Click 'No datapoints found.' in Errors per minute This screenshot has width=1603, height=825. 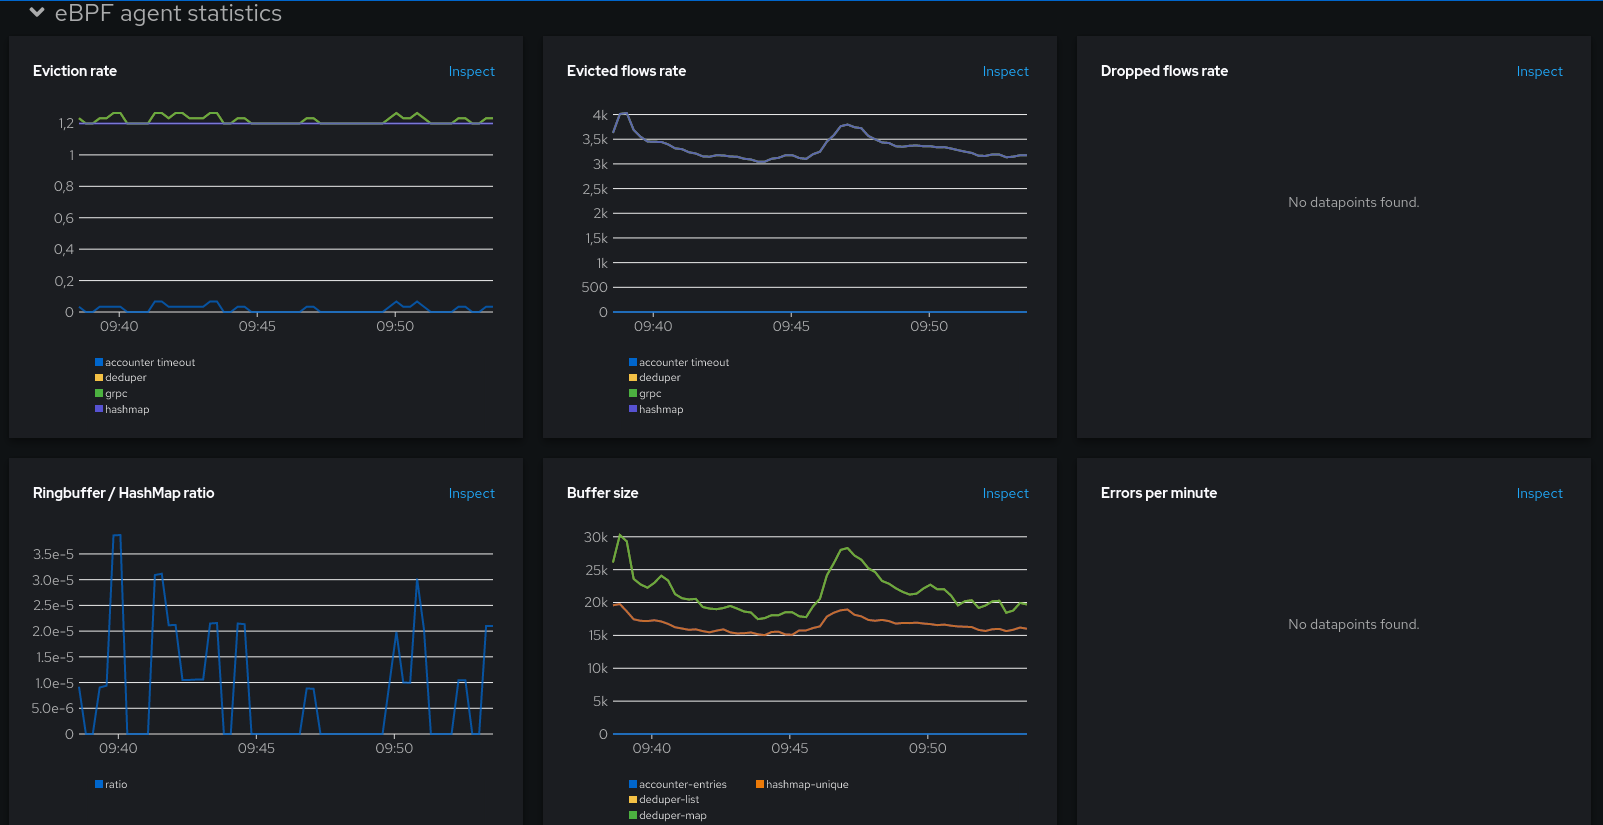[x=1353, y=624]
